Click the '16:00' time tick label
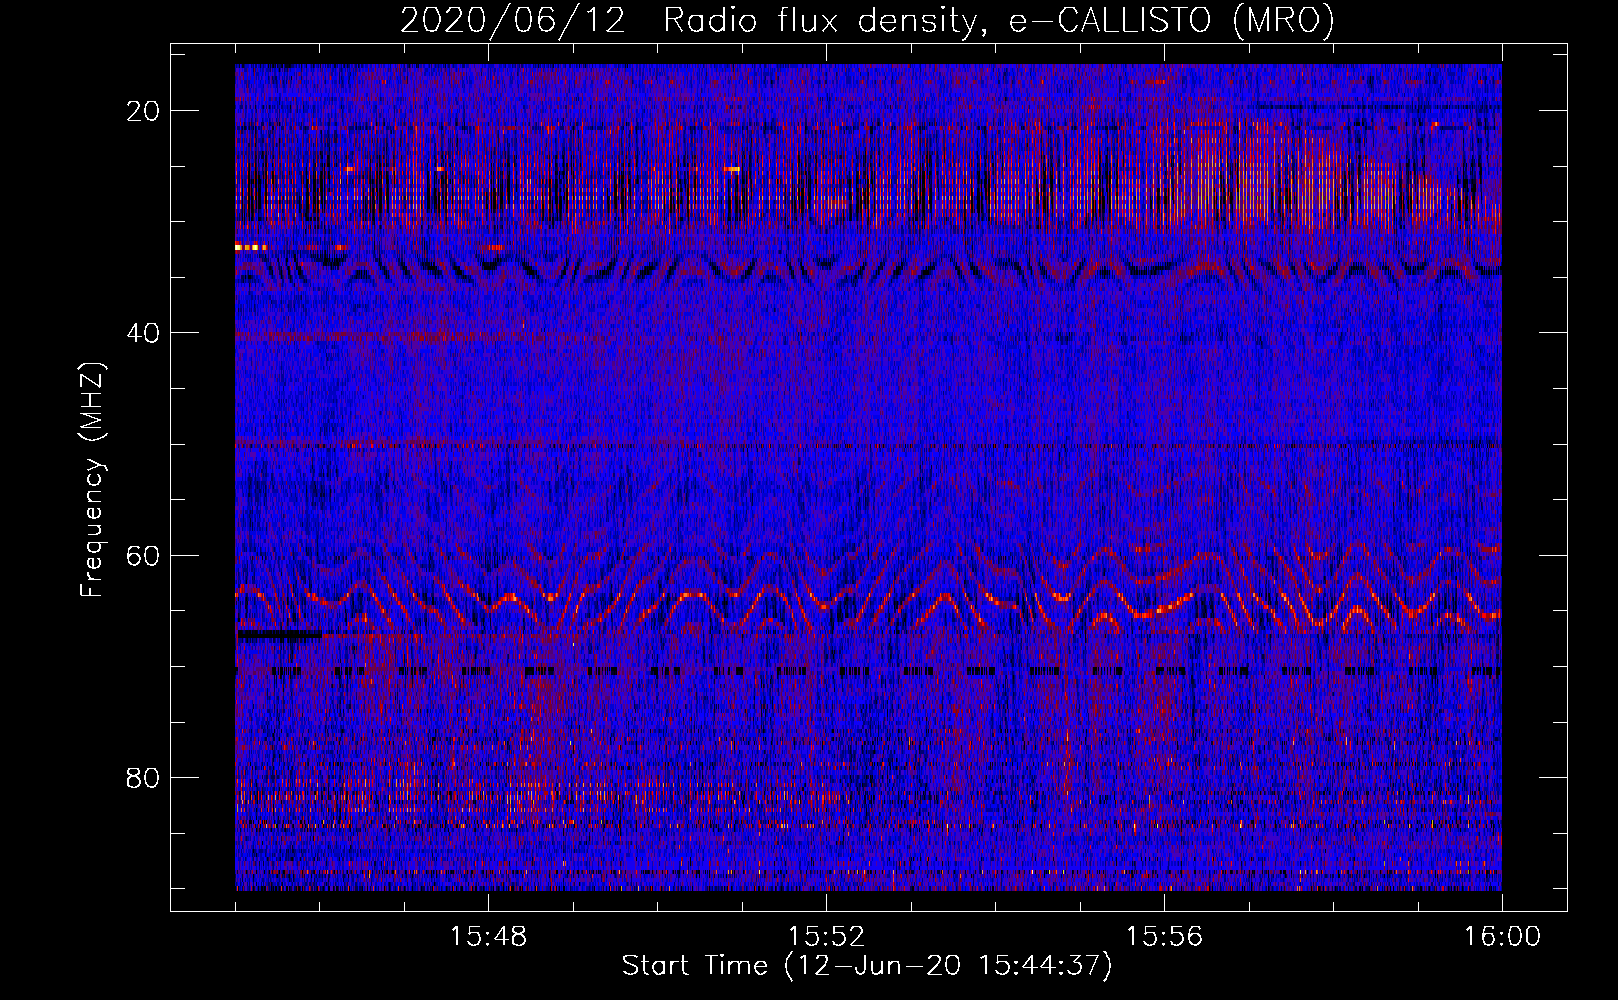This screenshot has height=1000, width=1618. point(1502,937)
